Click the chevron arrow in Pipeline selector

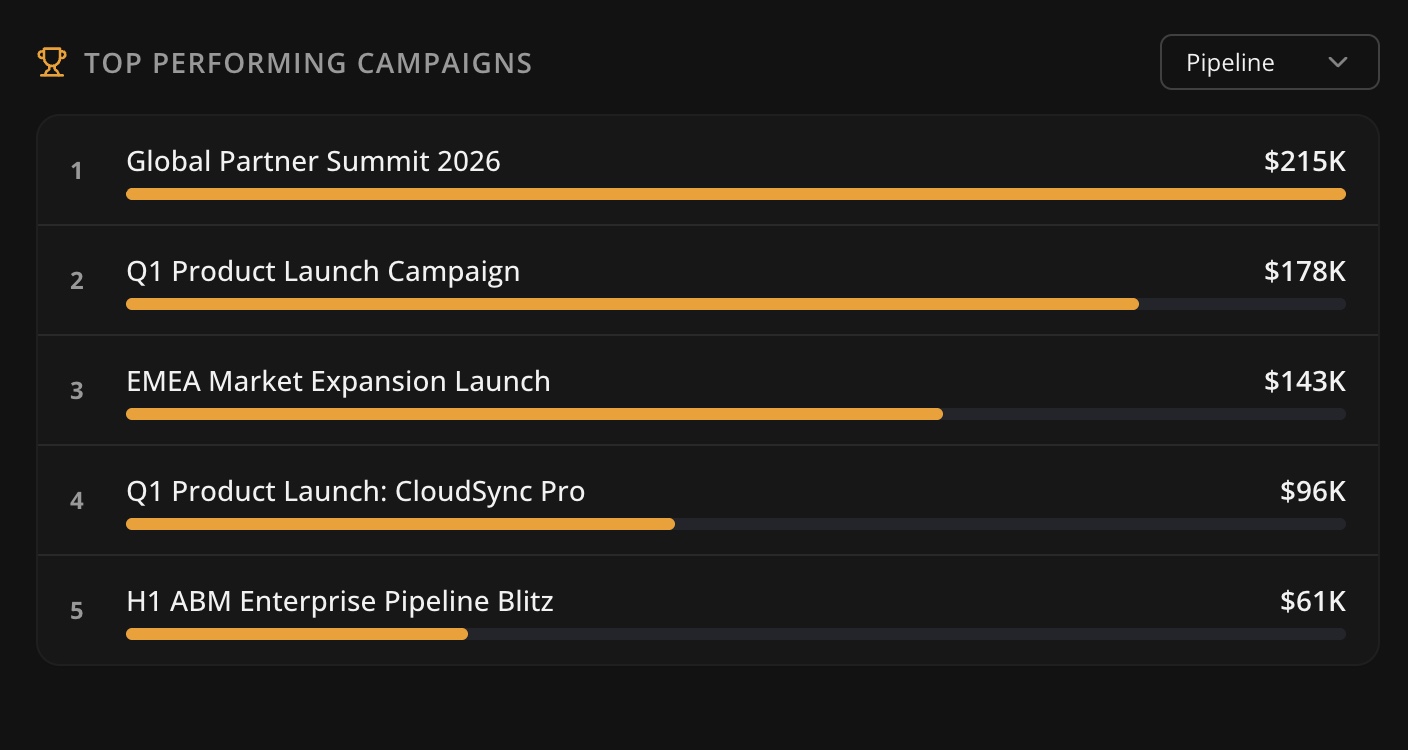(1338, 62)
